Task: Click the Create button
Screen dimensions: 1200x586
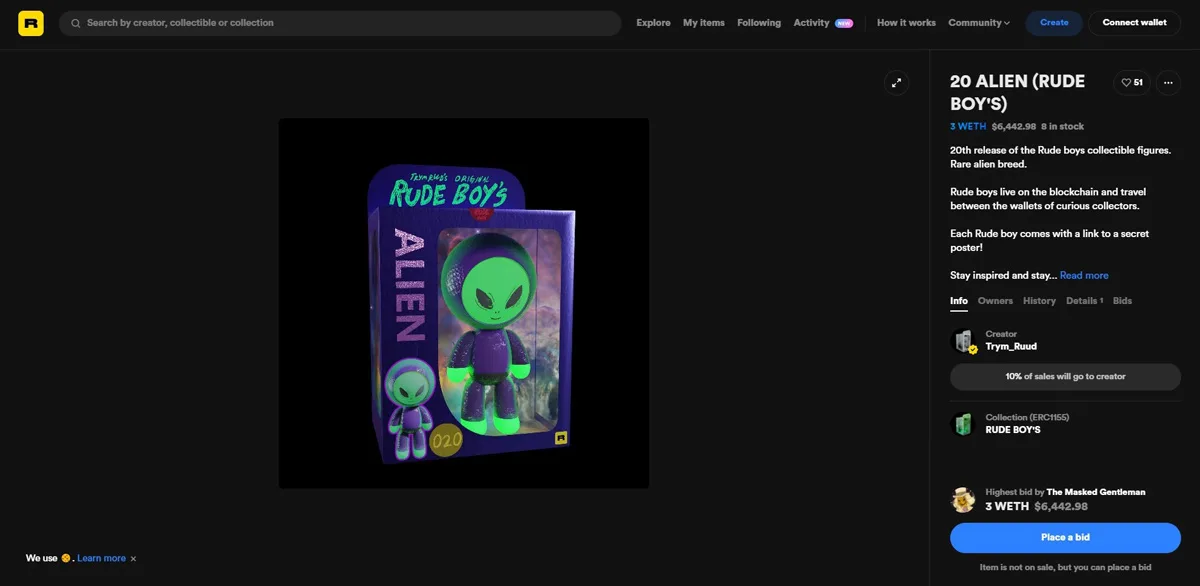Action: 1054,23
